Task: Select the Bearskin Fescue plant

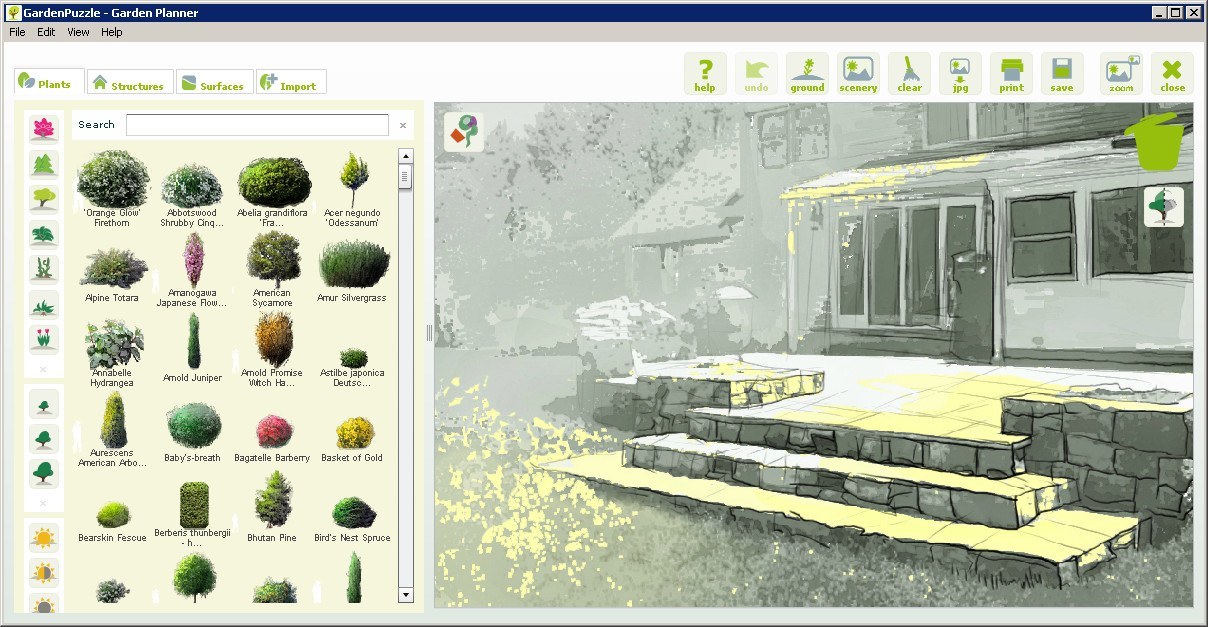Action: (x=112, y=522)
